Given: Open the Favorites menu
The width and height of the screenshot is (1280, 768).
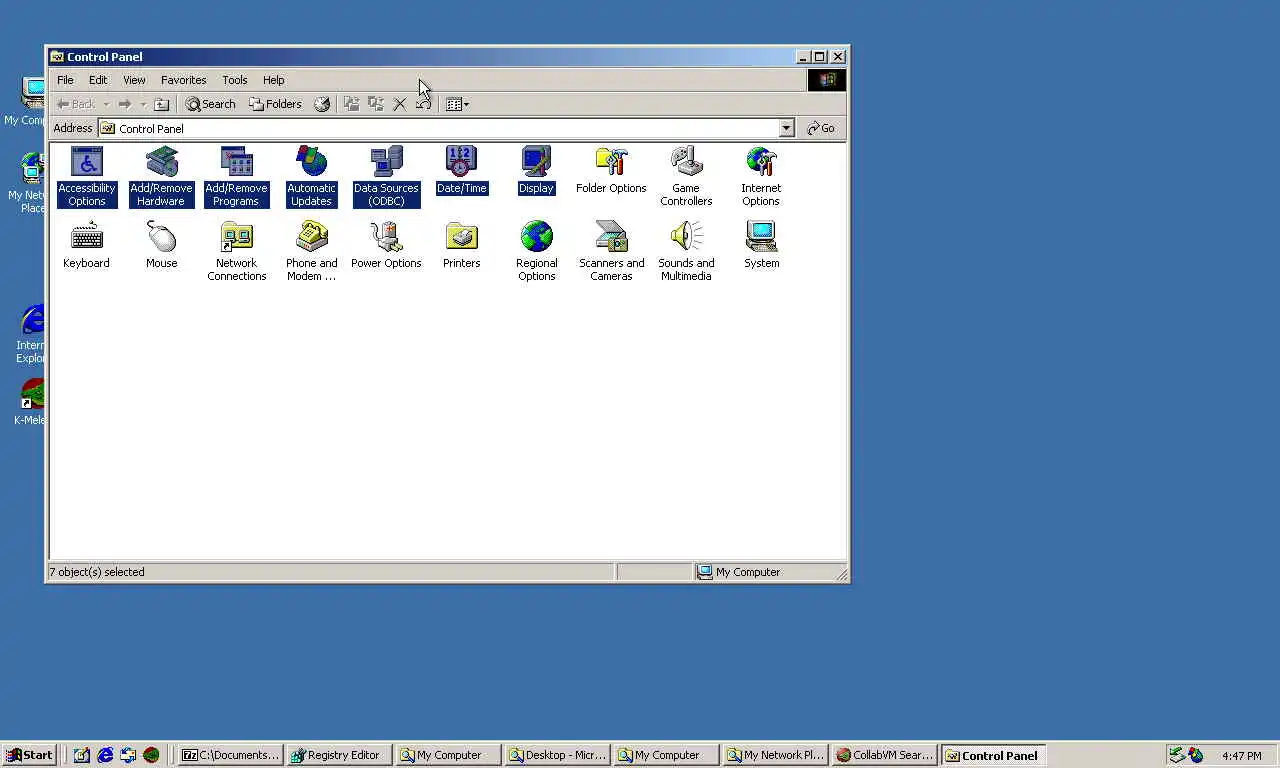Looking at the screenshot, I should click(184, 80).
